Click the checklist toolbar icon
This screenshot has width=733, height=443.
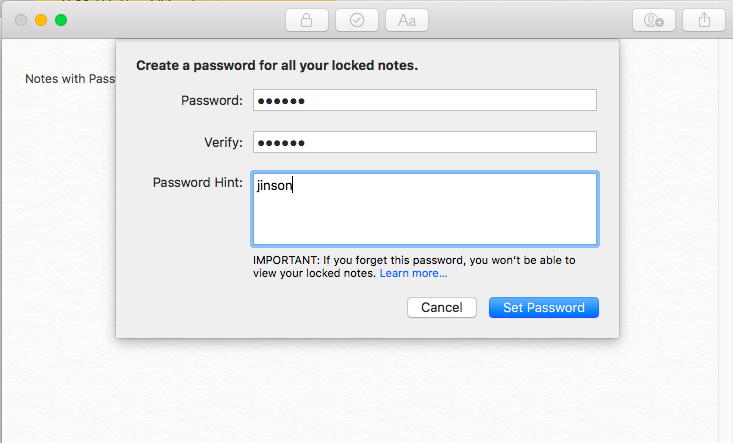357,21
